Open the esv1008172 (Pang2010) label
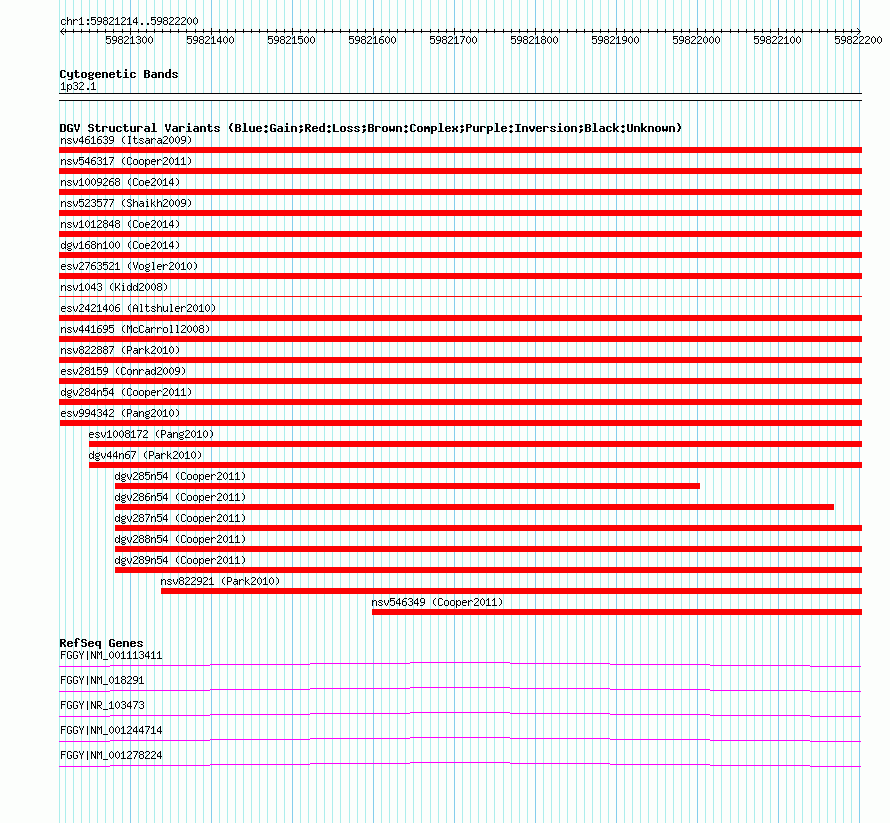 151,434
